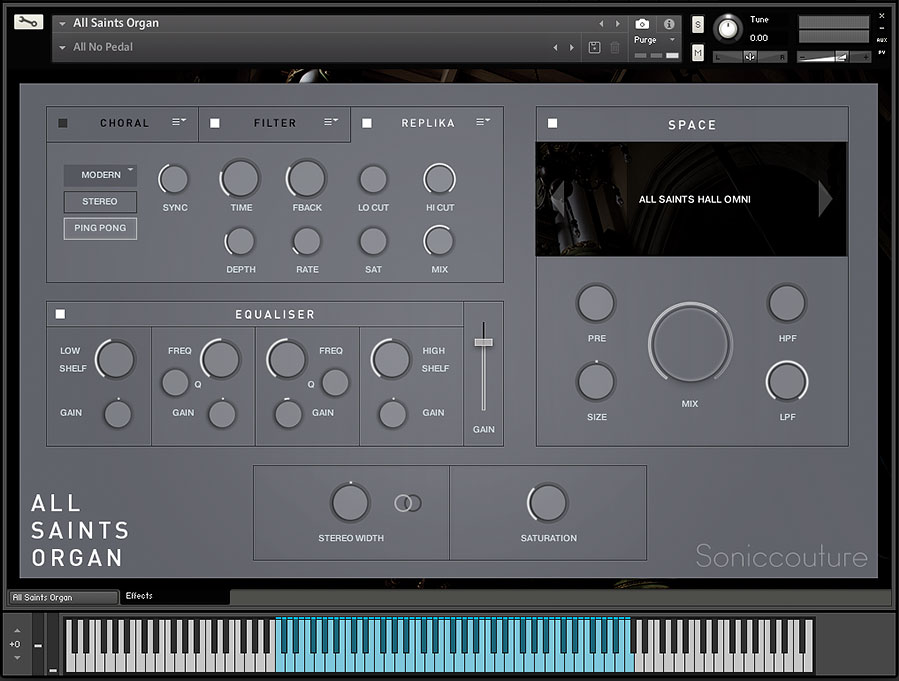Click the RATE knob
The image size is (899, 681).
307,242
